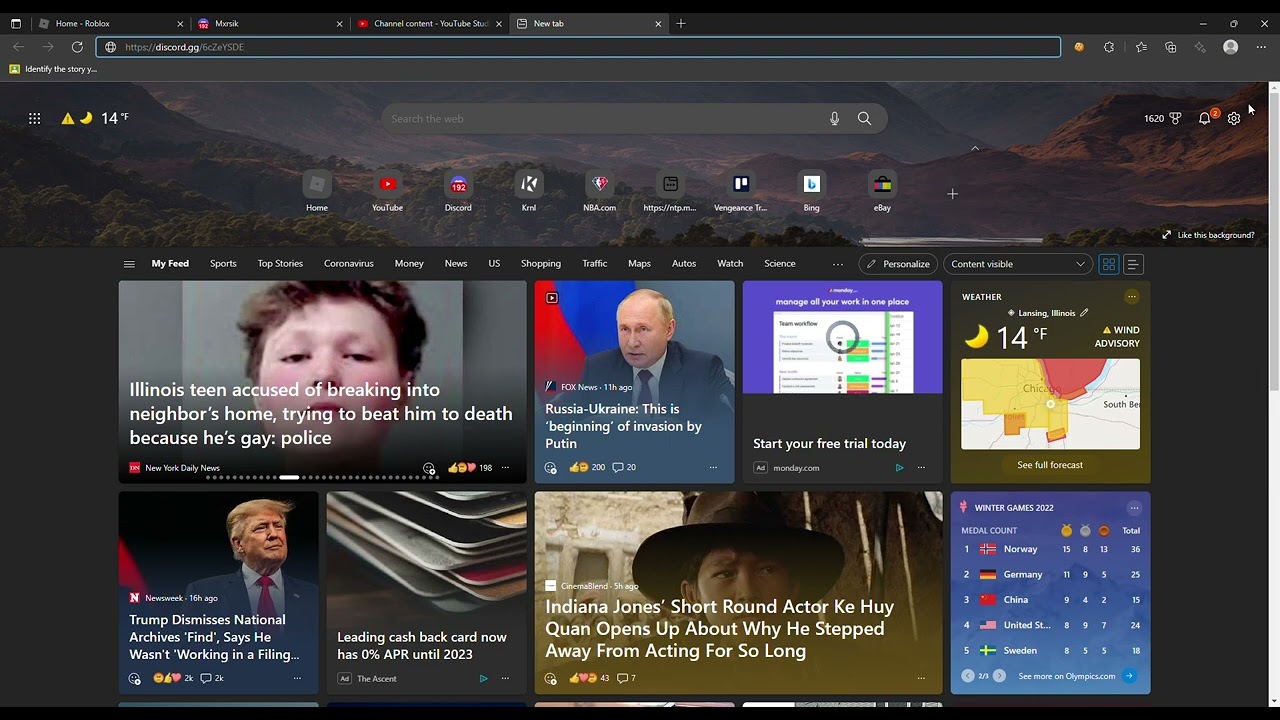Screen dimensions: 1280x720
Task: Switch to Channel content YouTube Studio tab
Action: click(430, 23)
